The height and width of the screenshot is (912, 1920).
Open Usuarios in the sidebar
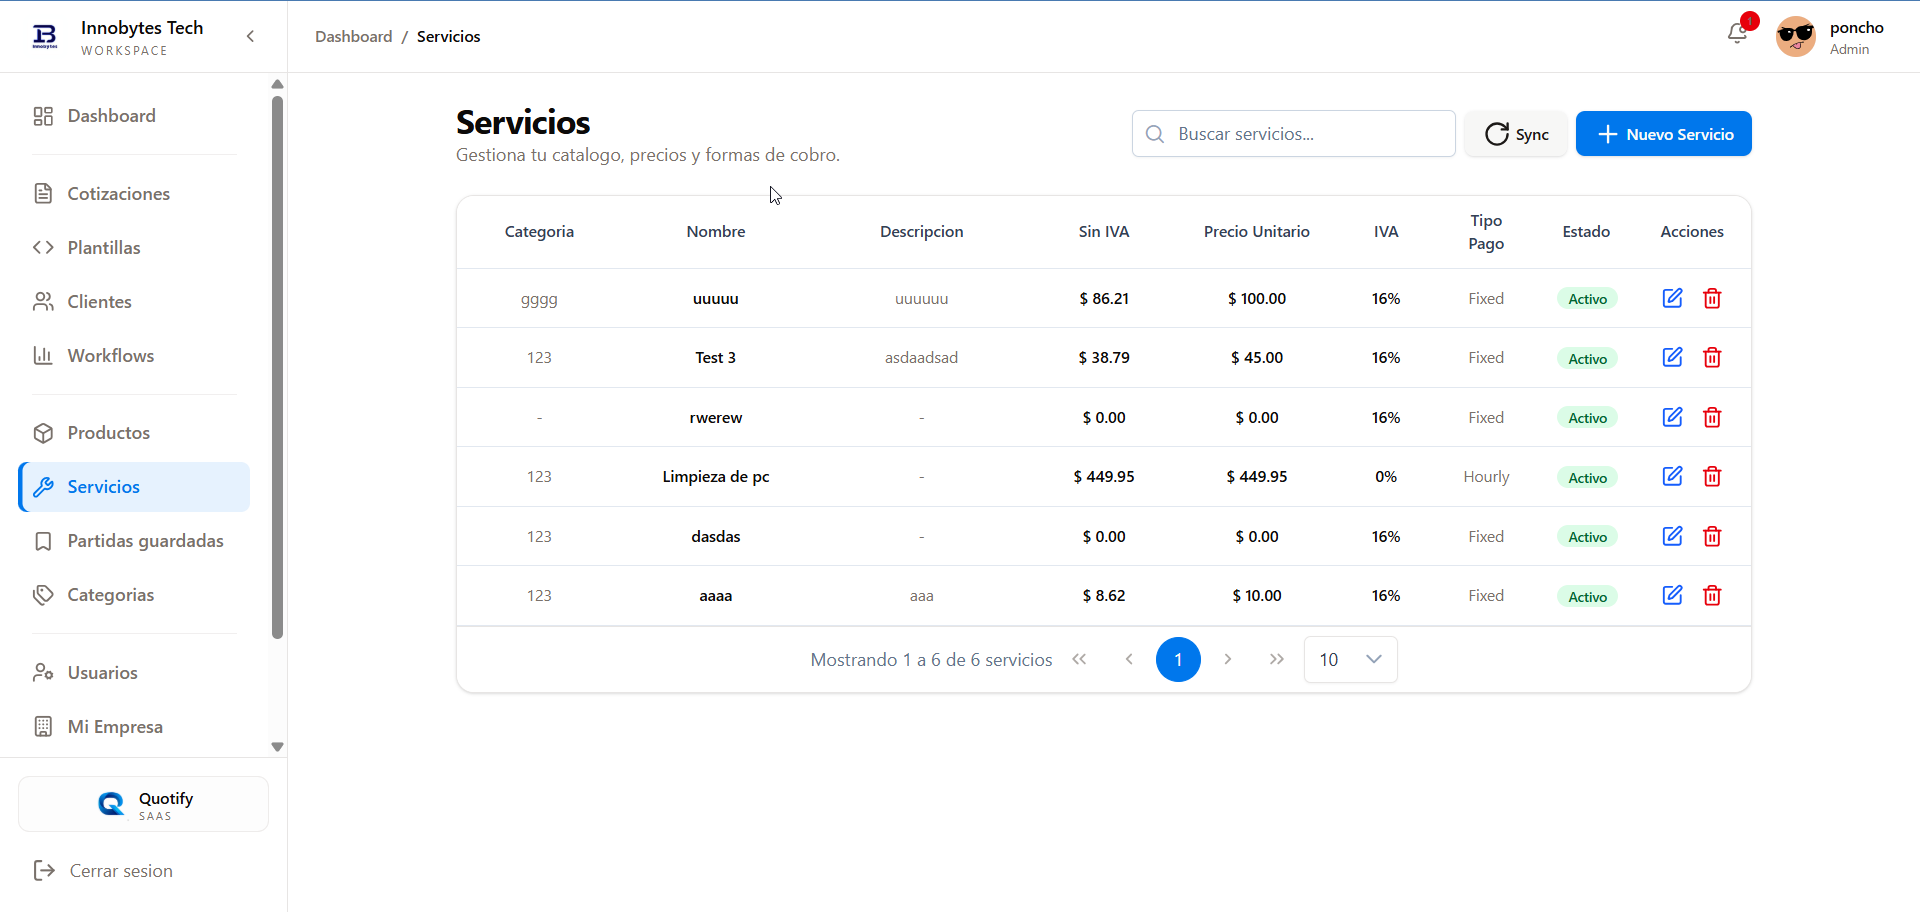[134, 673]
